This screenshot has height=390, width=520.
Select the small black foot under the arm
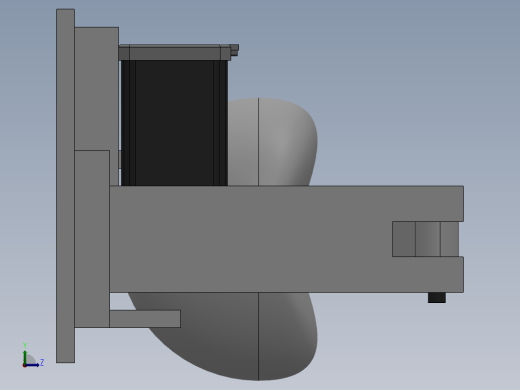tap(437, 298)
